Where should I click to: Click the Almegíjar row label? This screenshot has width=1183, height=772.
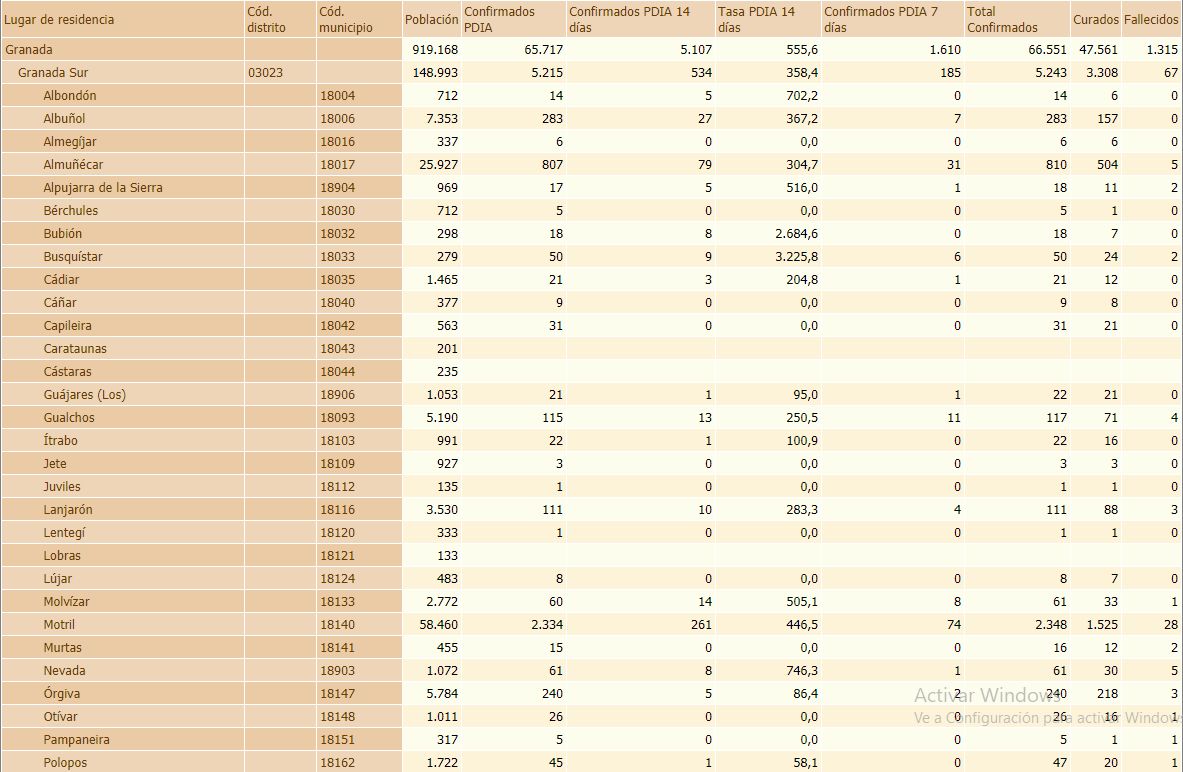[69, 142]
